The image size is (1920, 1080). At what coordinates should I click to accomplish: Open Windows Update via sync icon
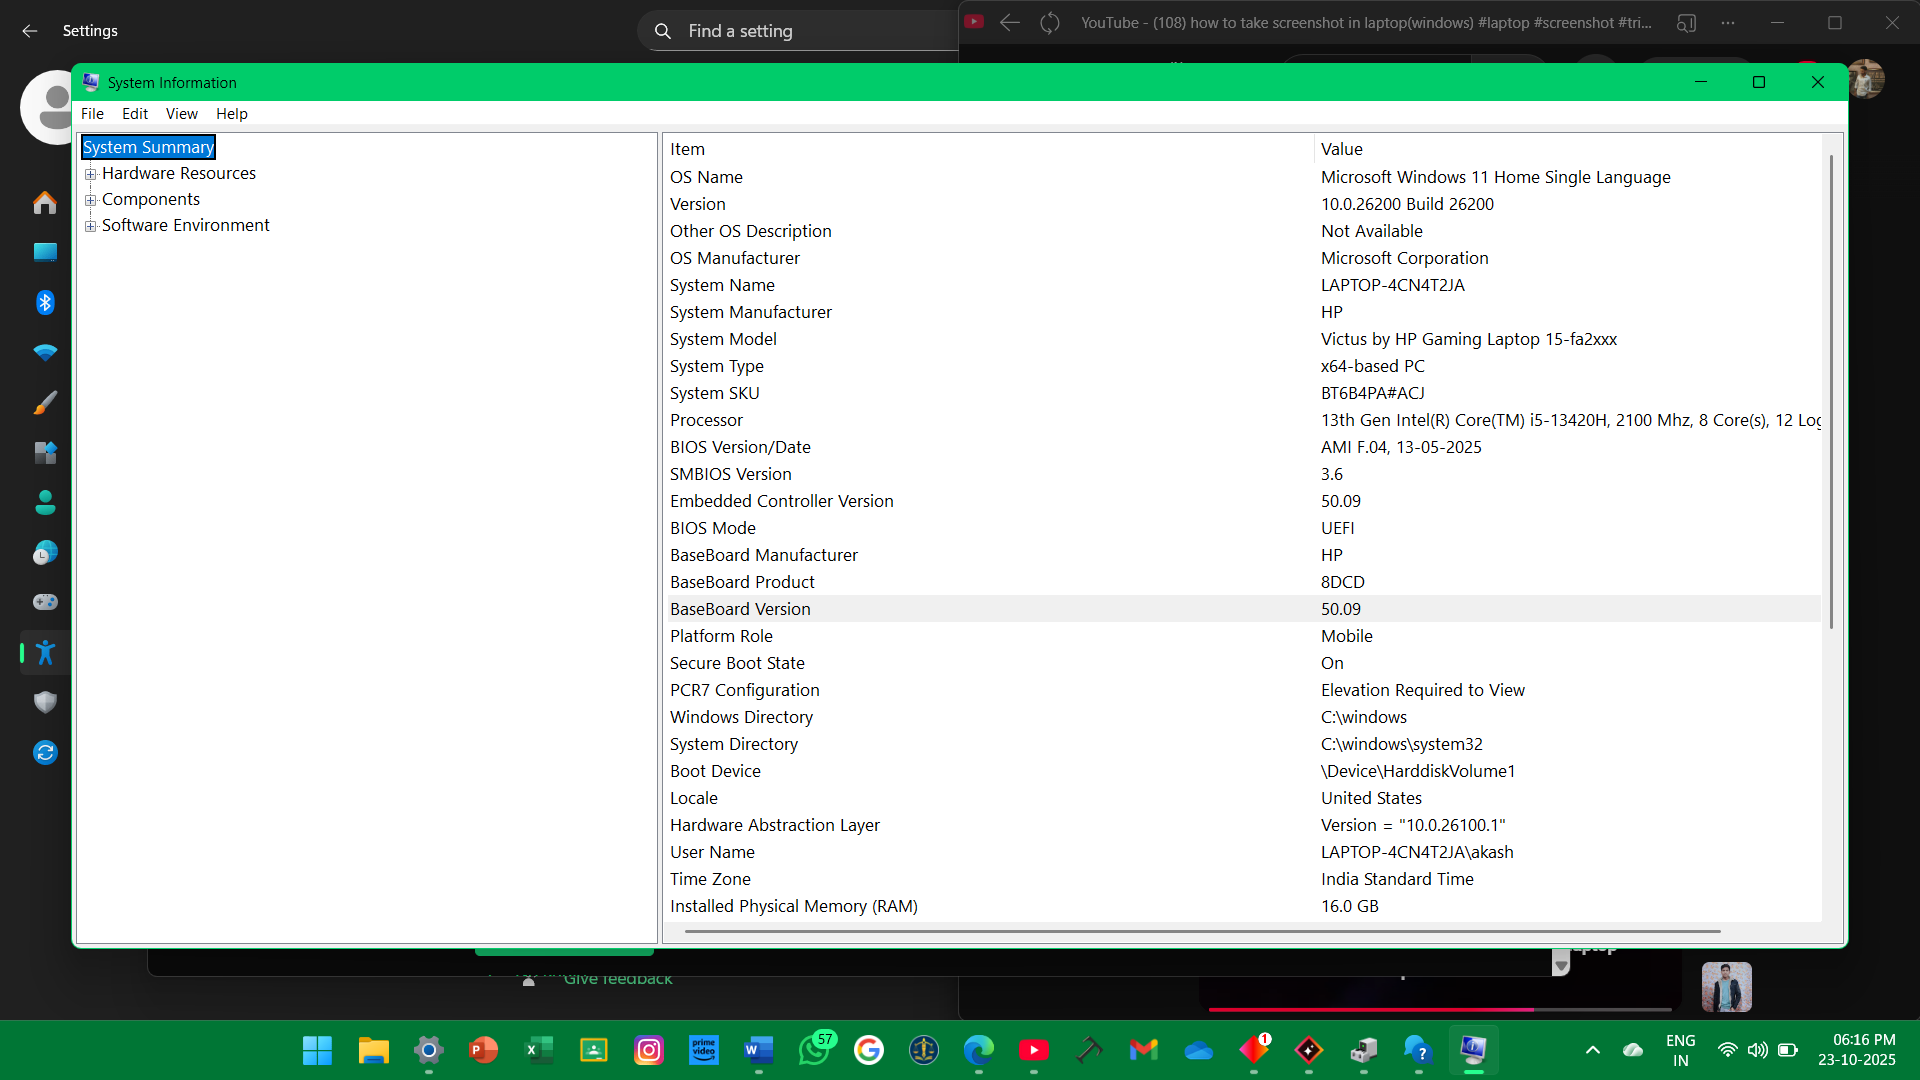(45, 752)
